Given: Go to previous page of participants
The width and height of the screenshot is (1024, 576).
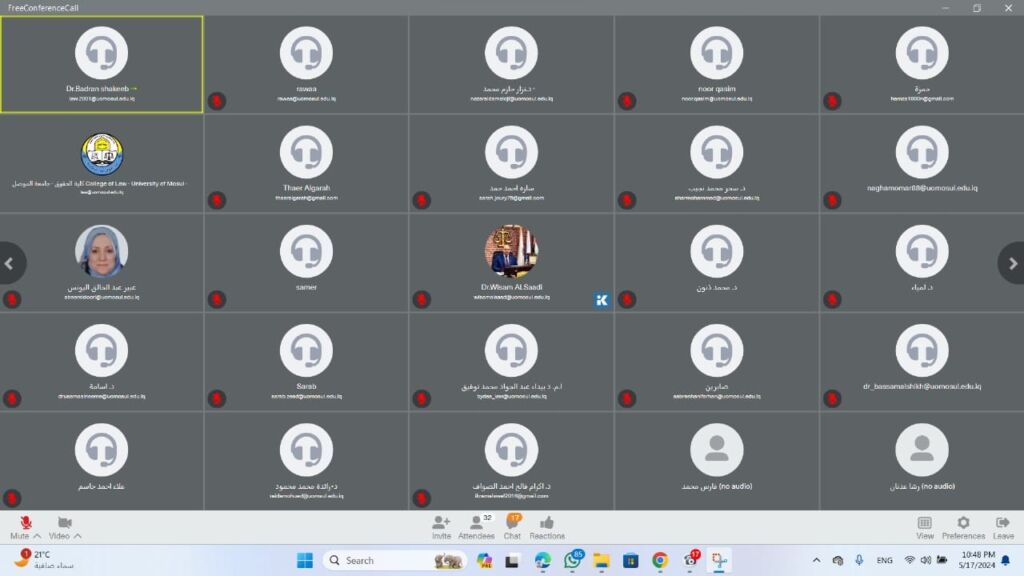Looking at the screenshot, I should [10, 263].
